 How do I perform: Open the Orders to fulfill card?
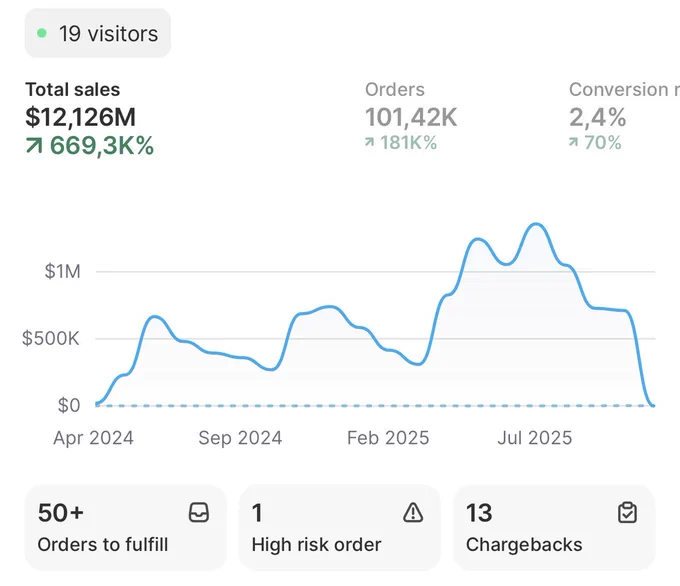tap(126, 527)
